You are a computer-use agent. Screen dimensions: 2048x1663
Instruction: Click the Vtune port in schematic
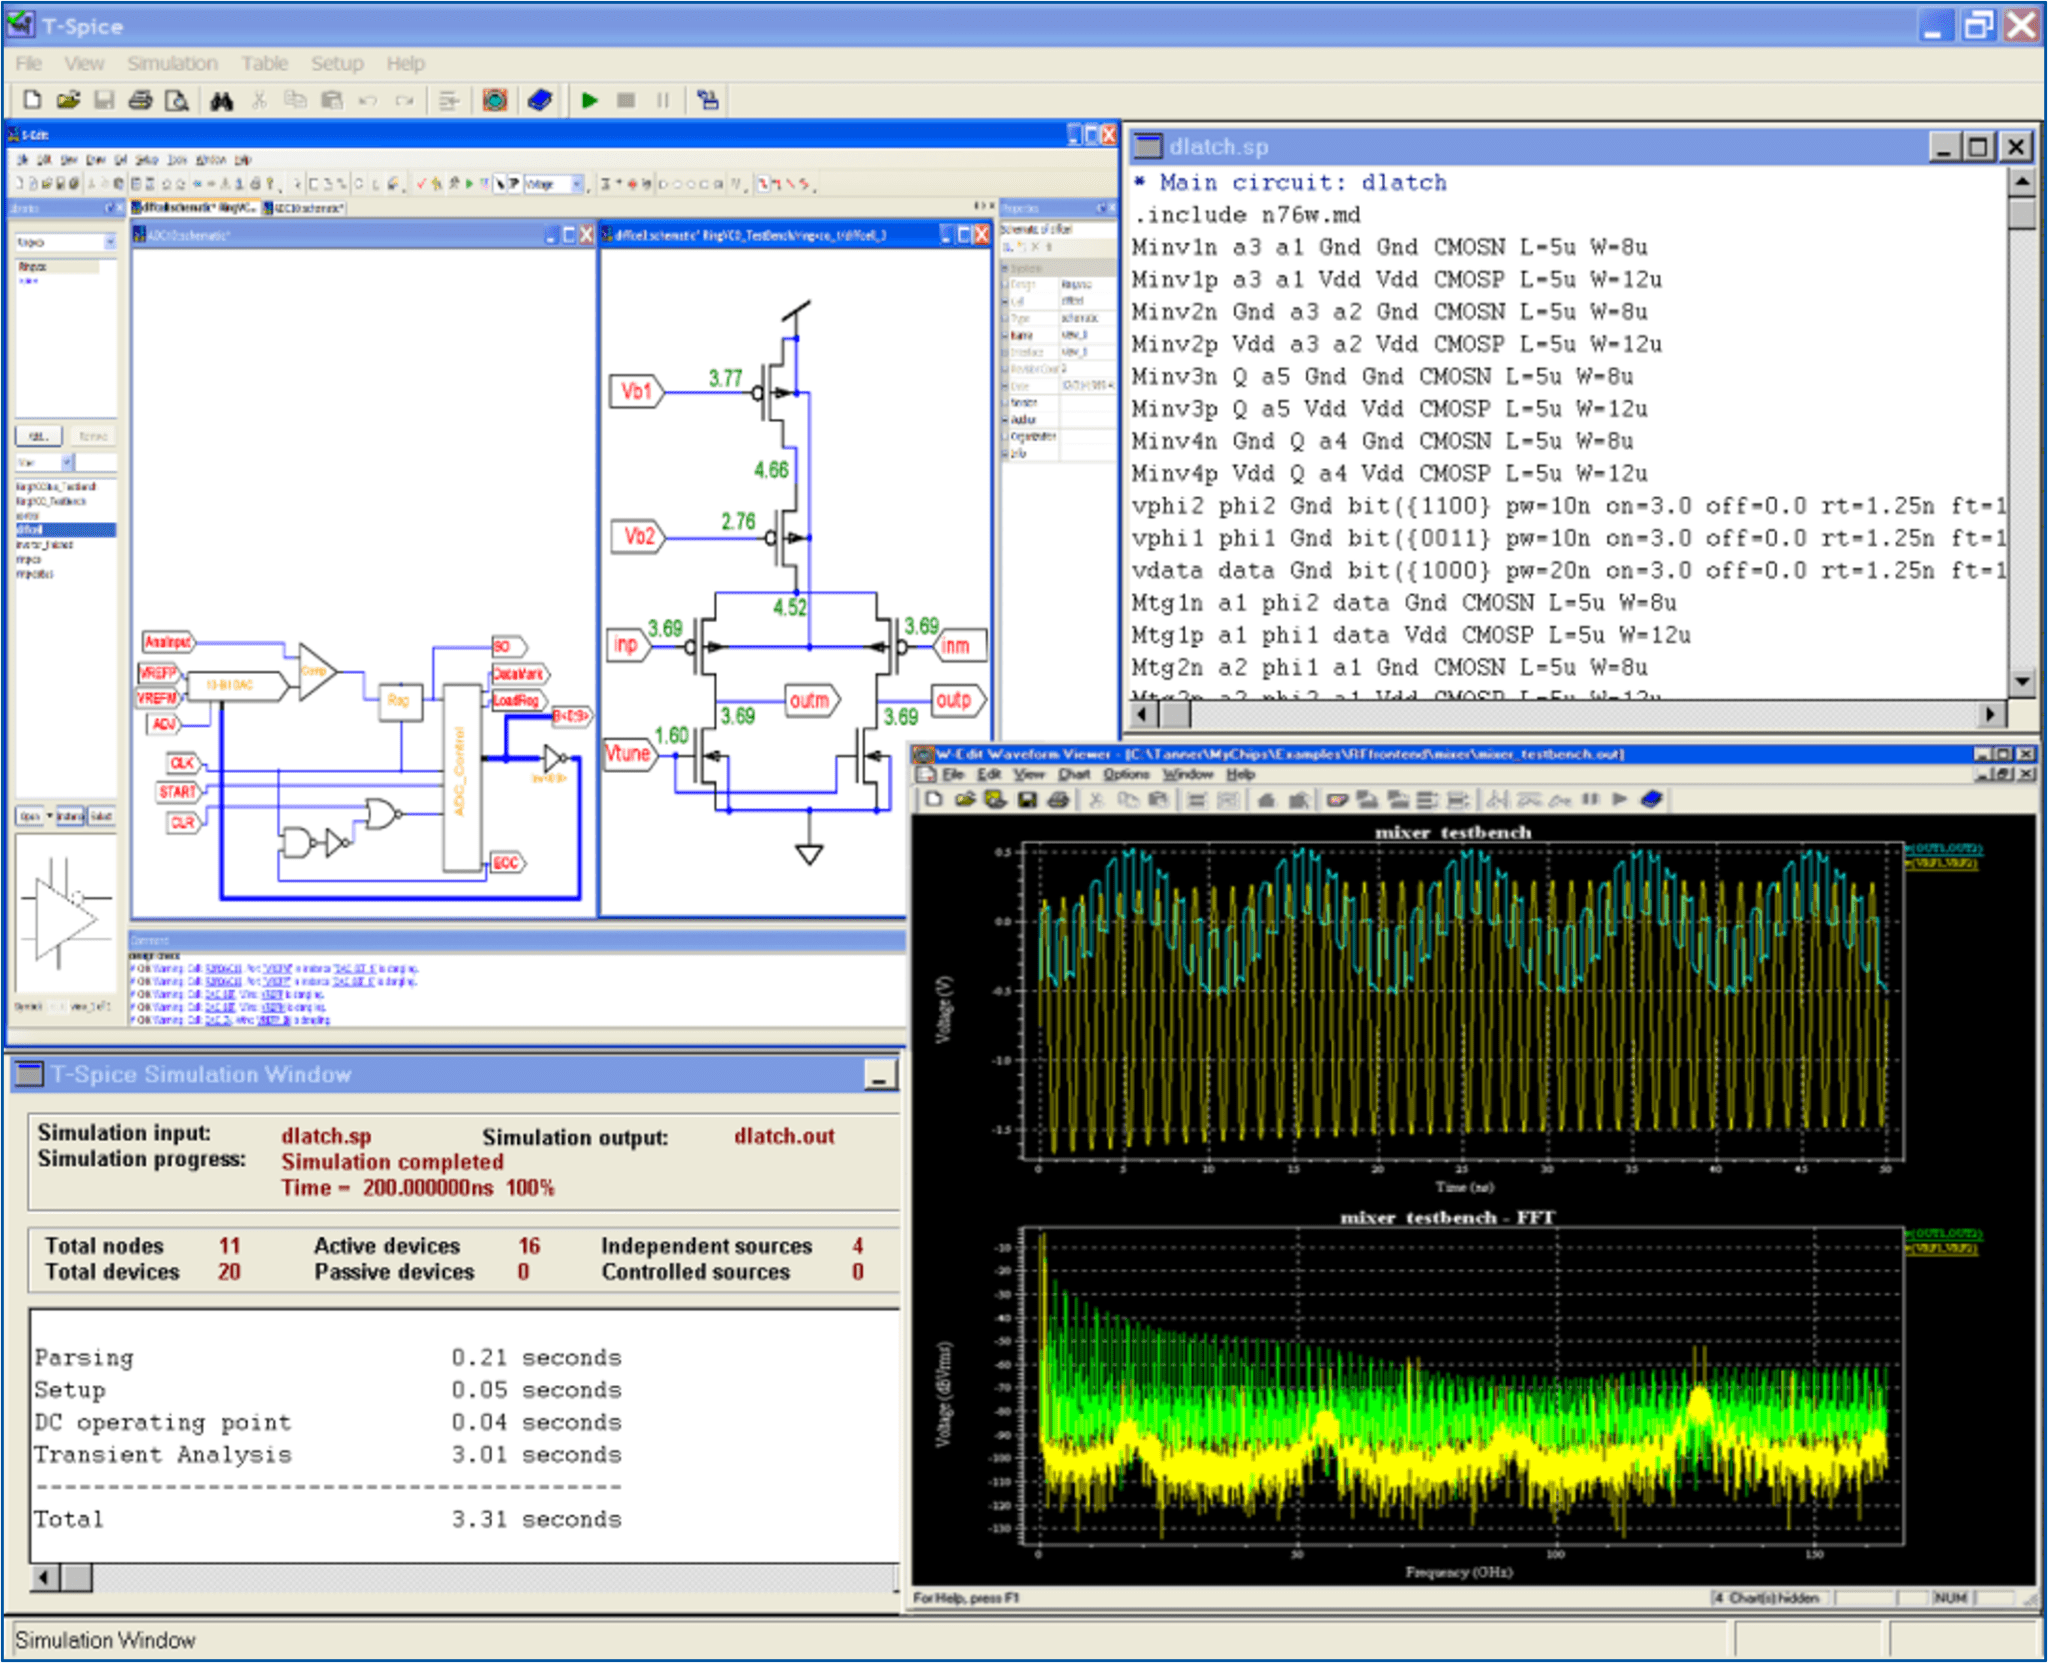628,753
